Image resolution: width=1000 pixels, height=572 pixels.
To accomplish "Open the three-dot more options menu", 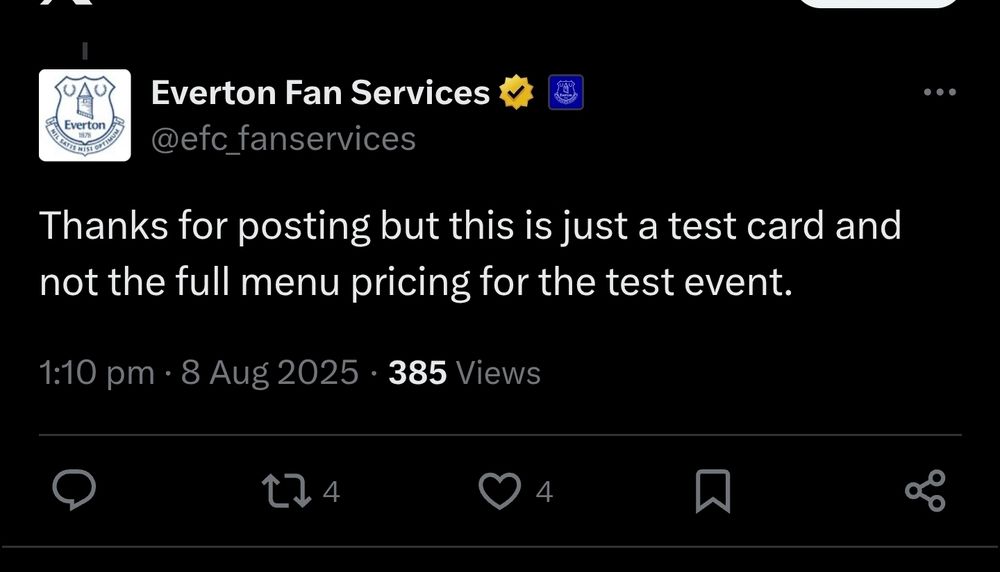I will 939,92.
